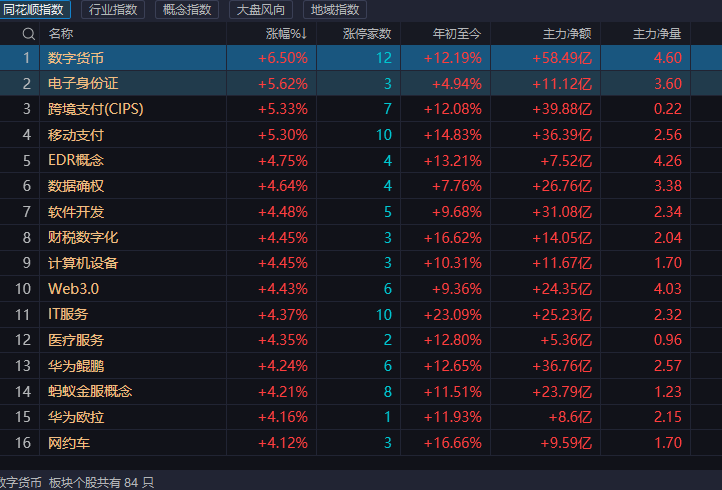This screenshot has width=722, height=490.
Task: Click the search magnifier icon
Action: coord(29,34)
